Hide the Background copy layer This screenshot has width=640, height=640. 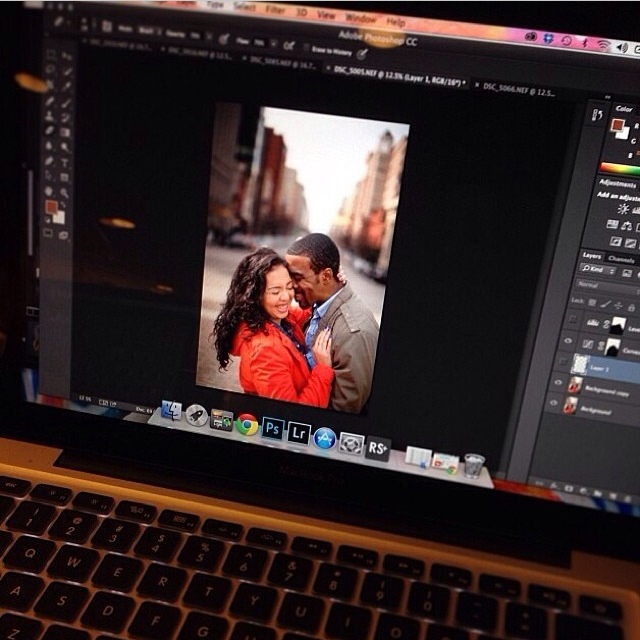(558, 382)
